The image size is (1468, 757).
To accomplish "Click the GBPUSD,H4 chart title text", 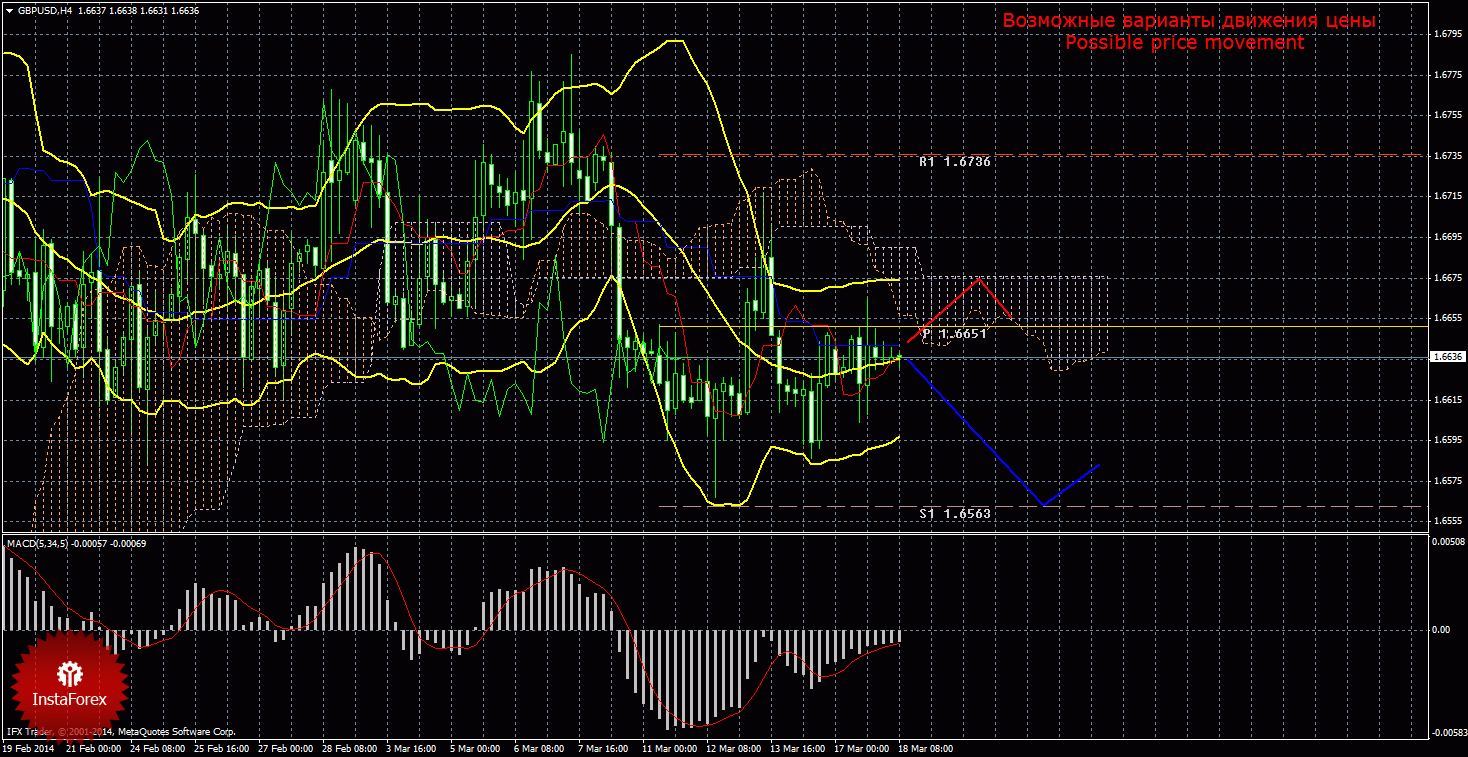I will 45,10.
